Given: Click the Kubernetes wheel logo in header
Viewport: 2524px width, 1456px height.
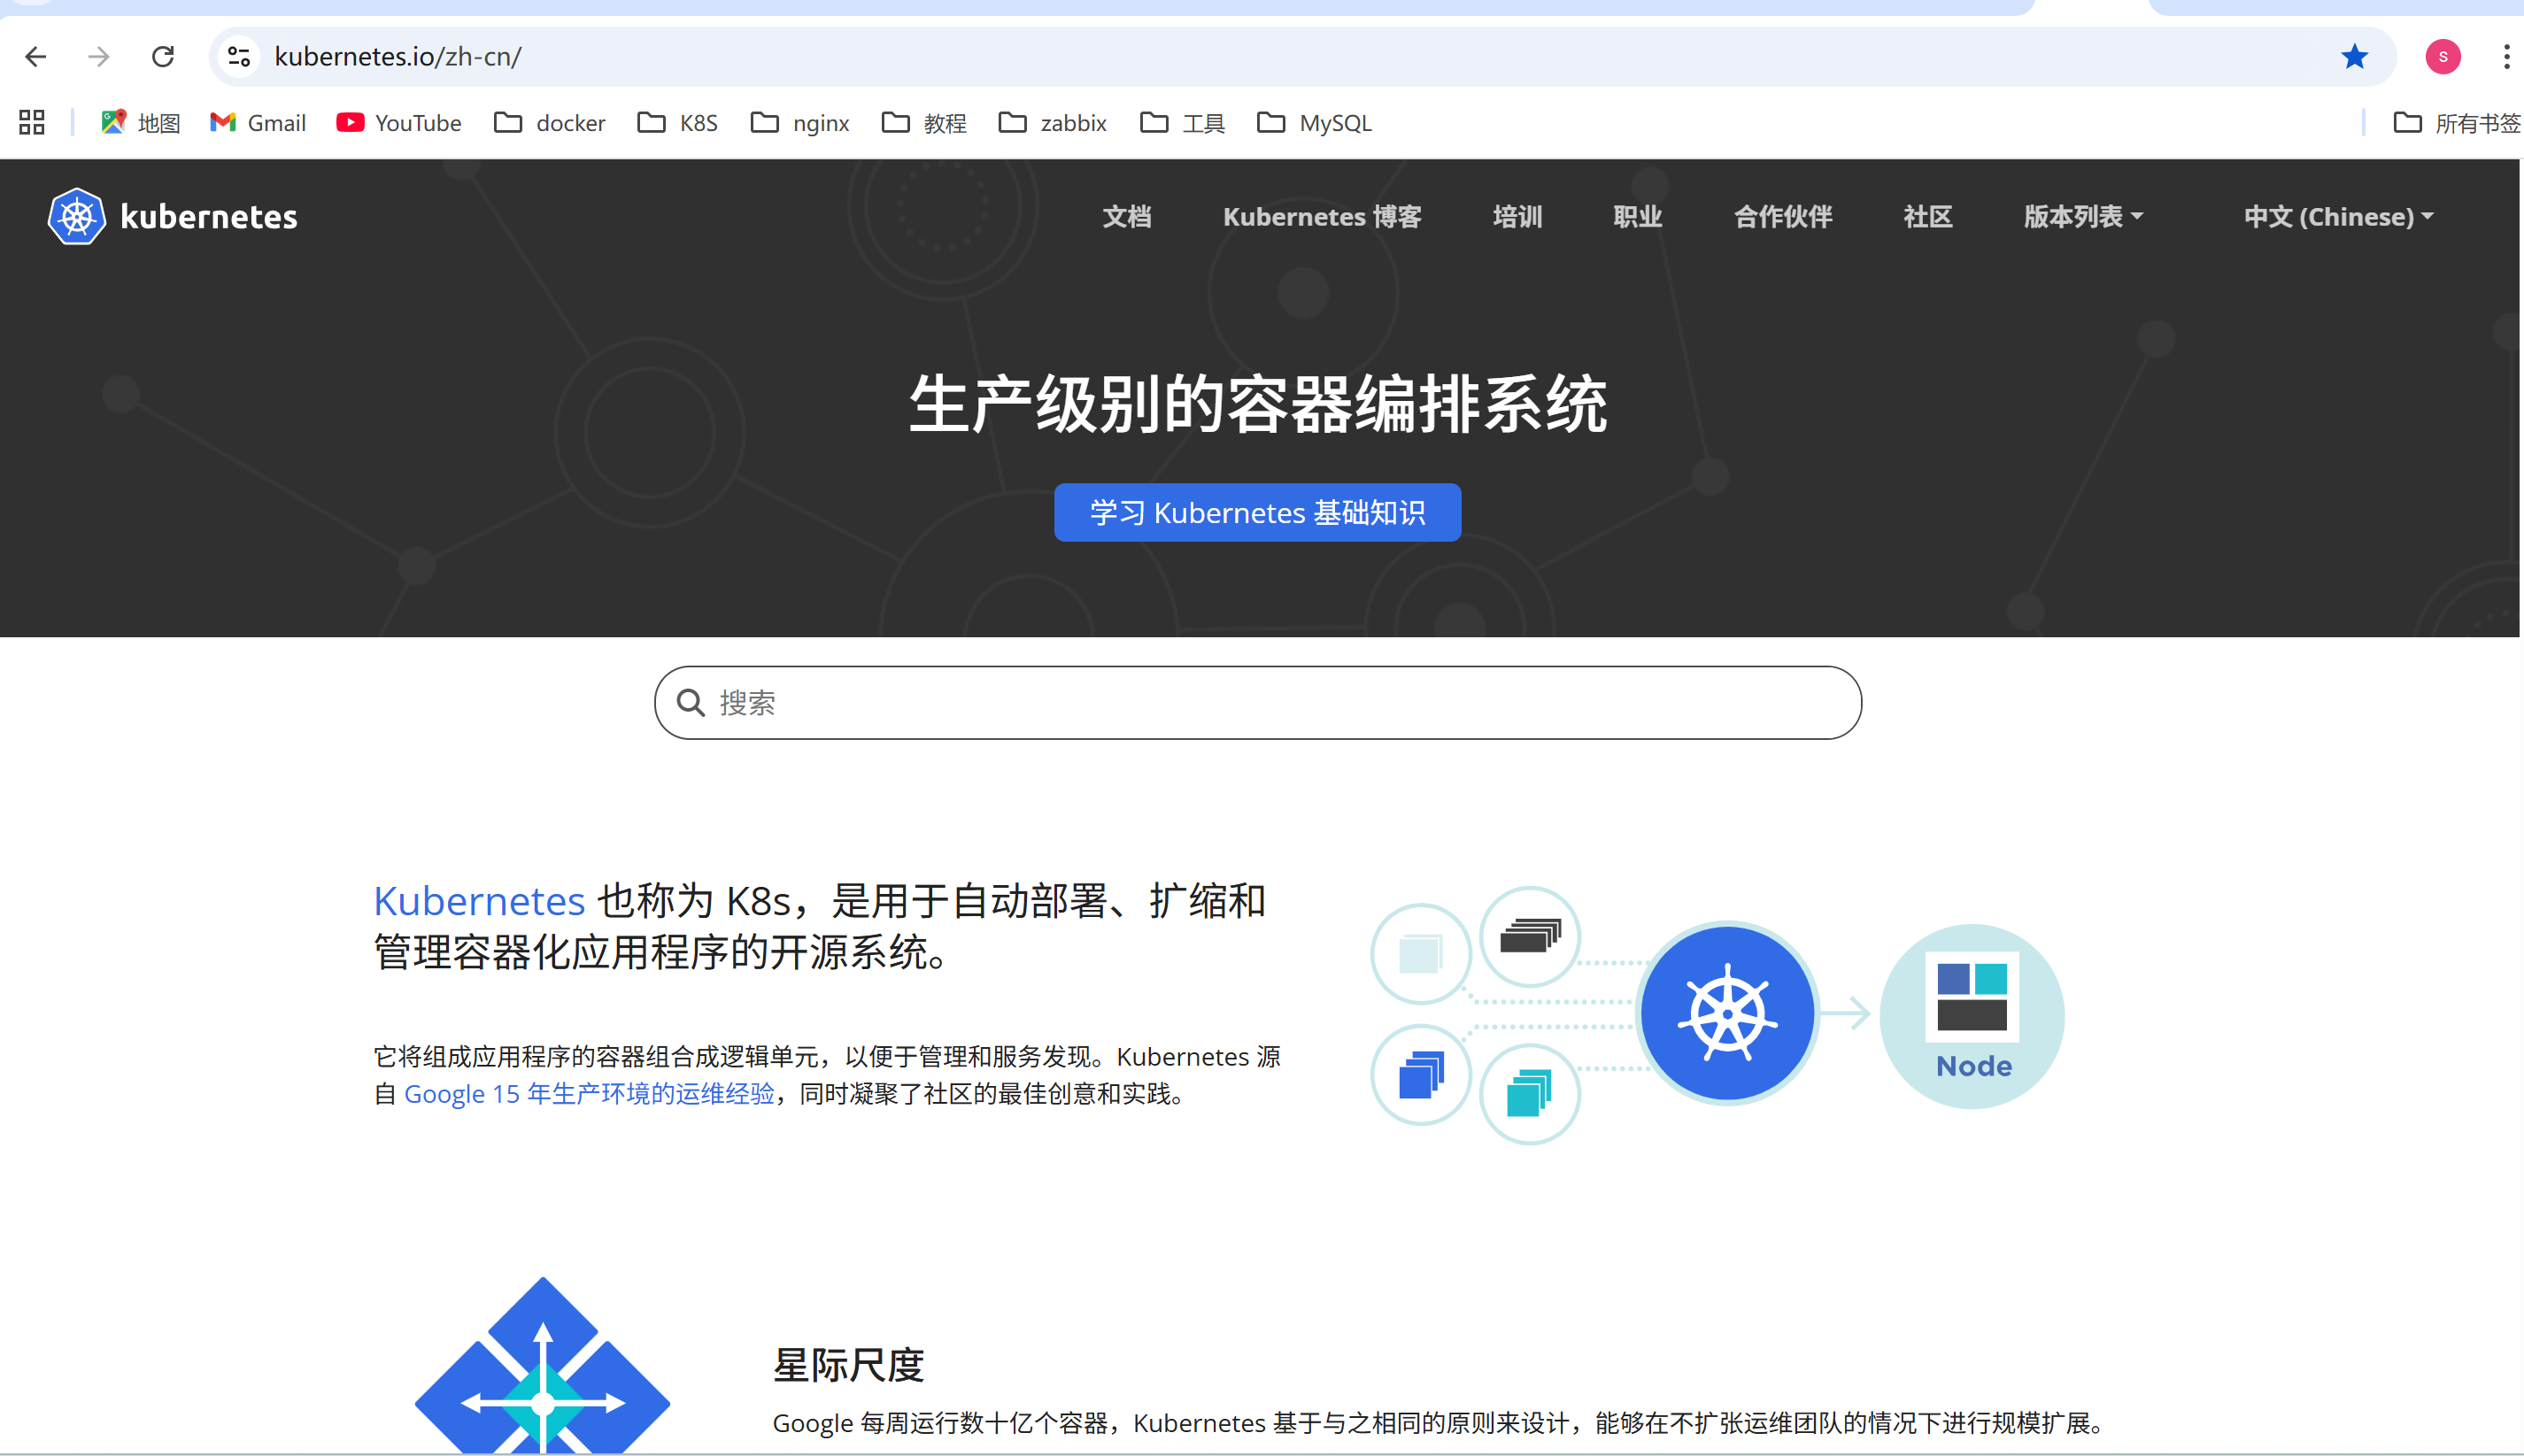Looking at the screenshot, I should [x=77, y=216].
